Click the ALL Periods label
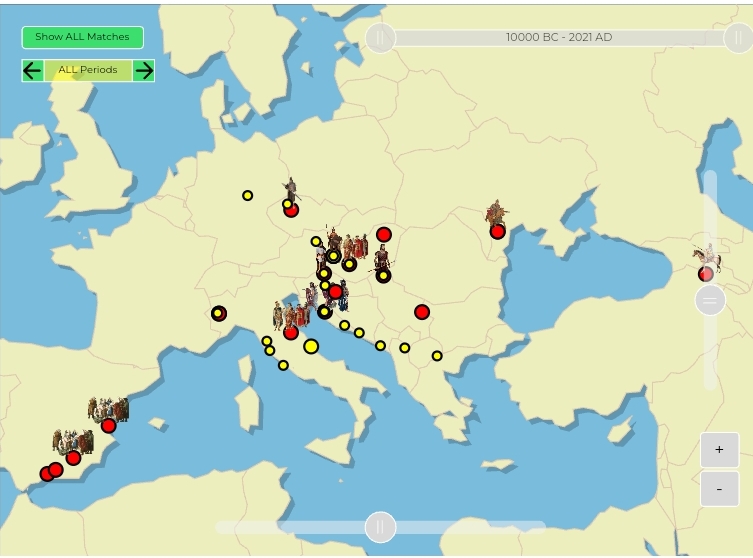The height and width of the screenshot is (558, 753). [88, 70]
